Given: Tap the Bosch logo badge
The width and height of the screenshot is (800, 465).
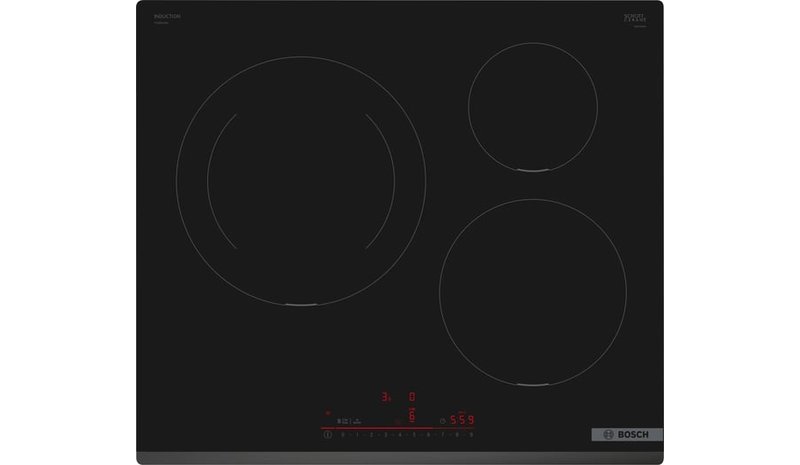Looking at the screenshot, I should (627, 434).
